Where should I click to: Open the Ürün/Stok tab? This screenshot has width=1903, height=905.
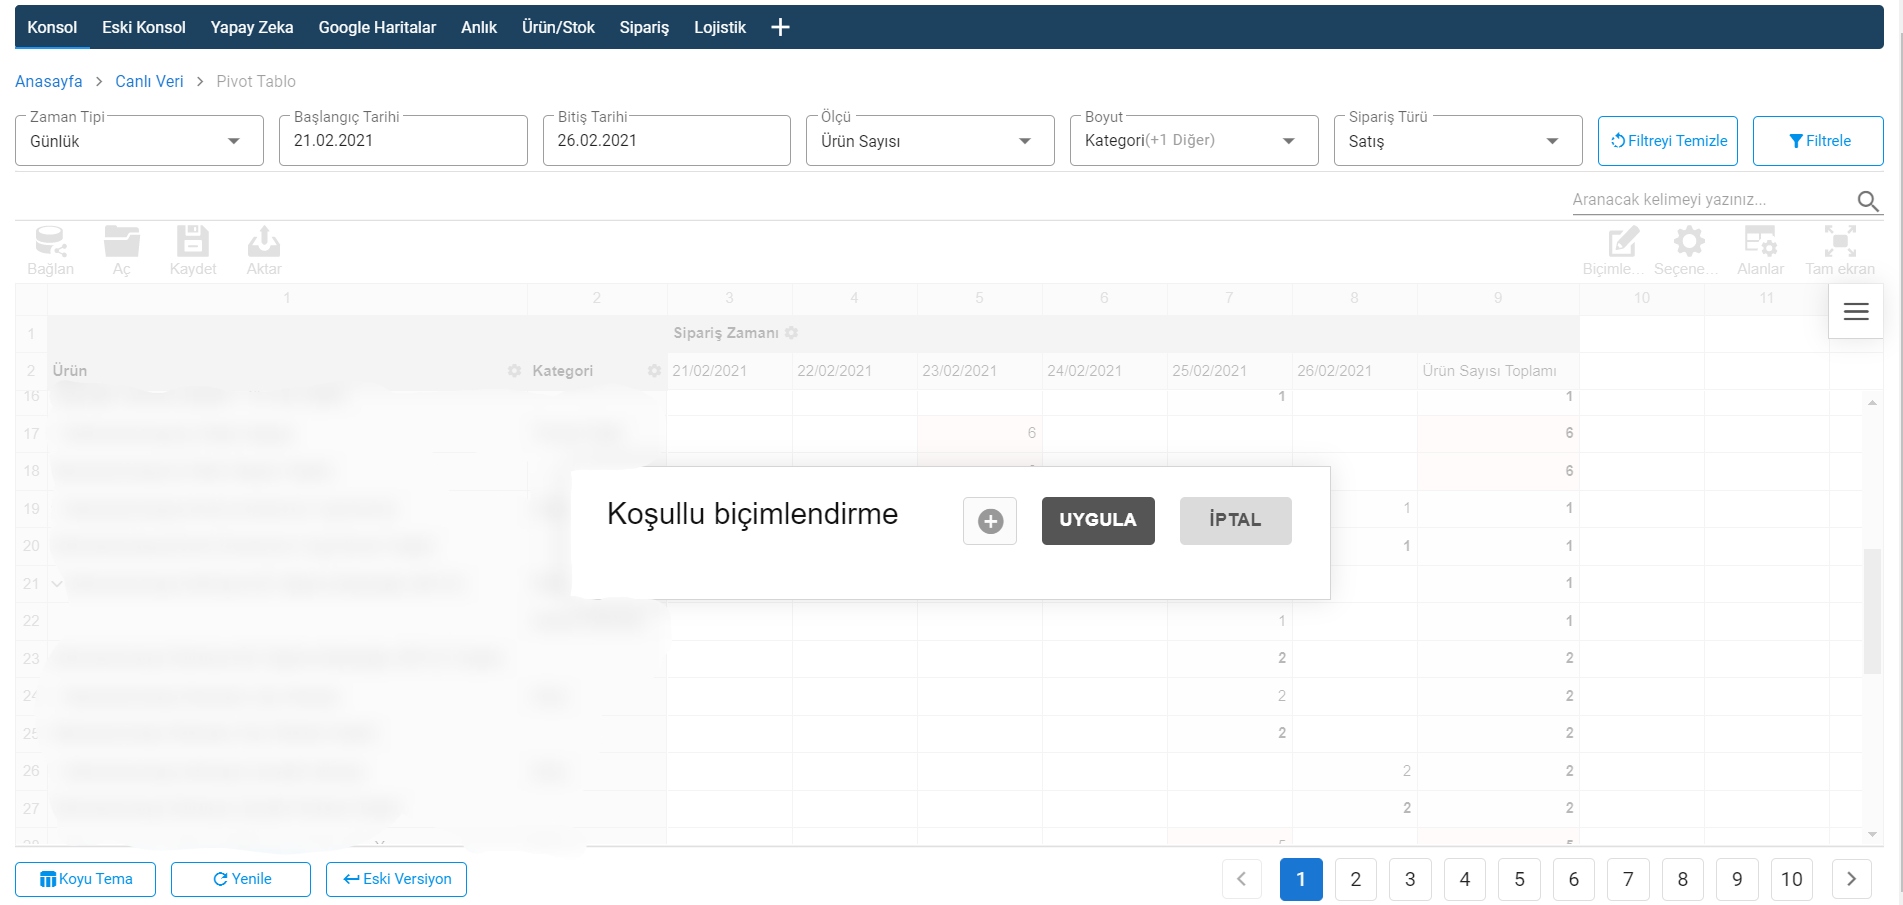click(x=558, y=28)
